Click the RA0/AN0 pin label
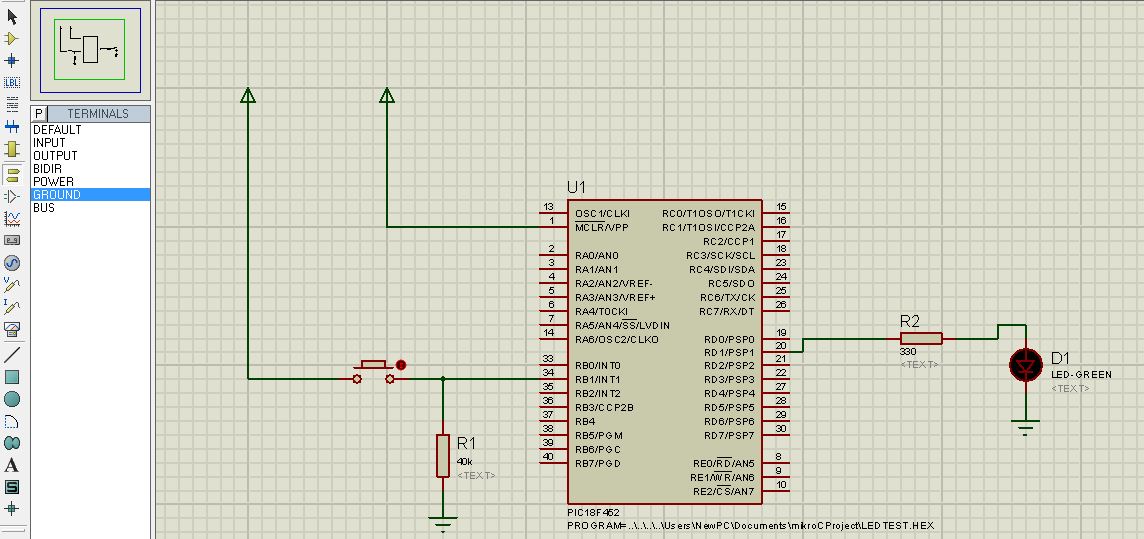Viewport: 1144px width, 539px height. pos(596,256)
